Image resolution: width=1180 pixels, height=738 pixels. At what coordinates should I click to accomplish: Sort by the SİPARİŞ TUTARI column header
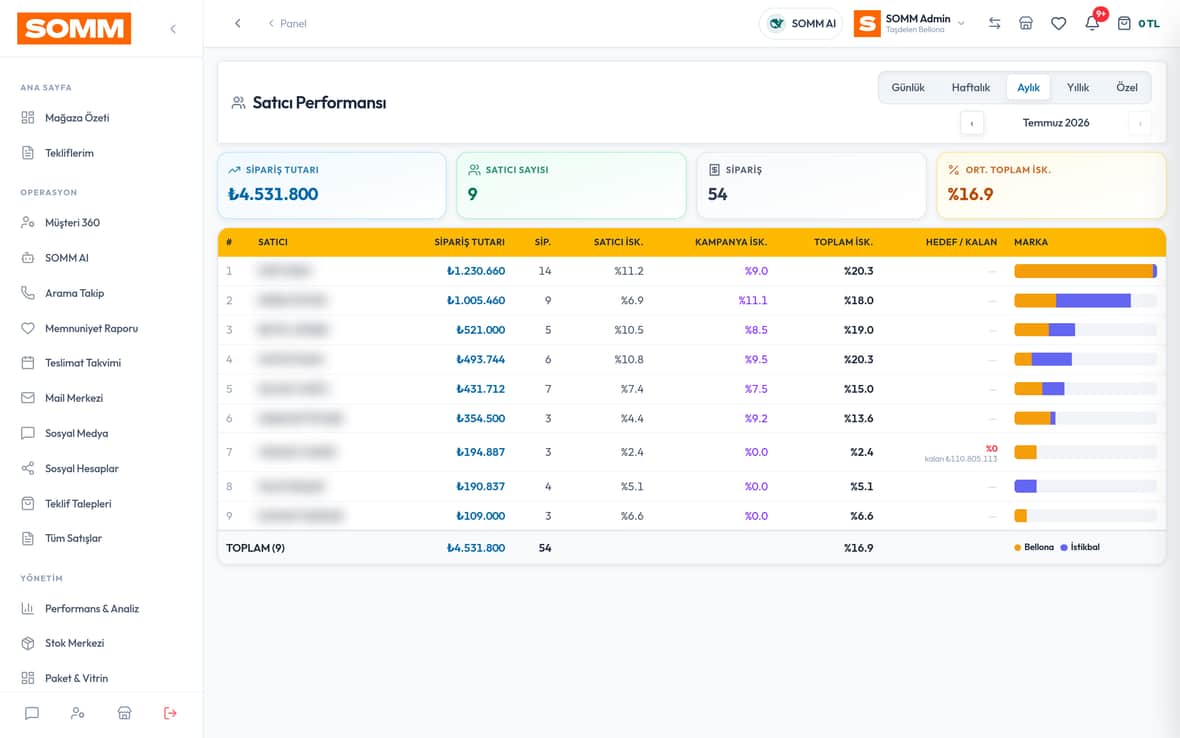pyautogui.click(x=469, y=242)
